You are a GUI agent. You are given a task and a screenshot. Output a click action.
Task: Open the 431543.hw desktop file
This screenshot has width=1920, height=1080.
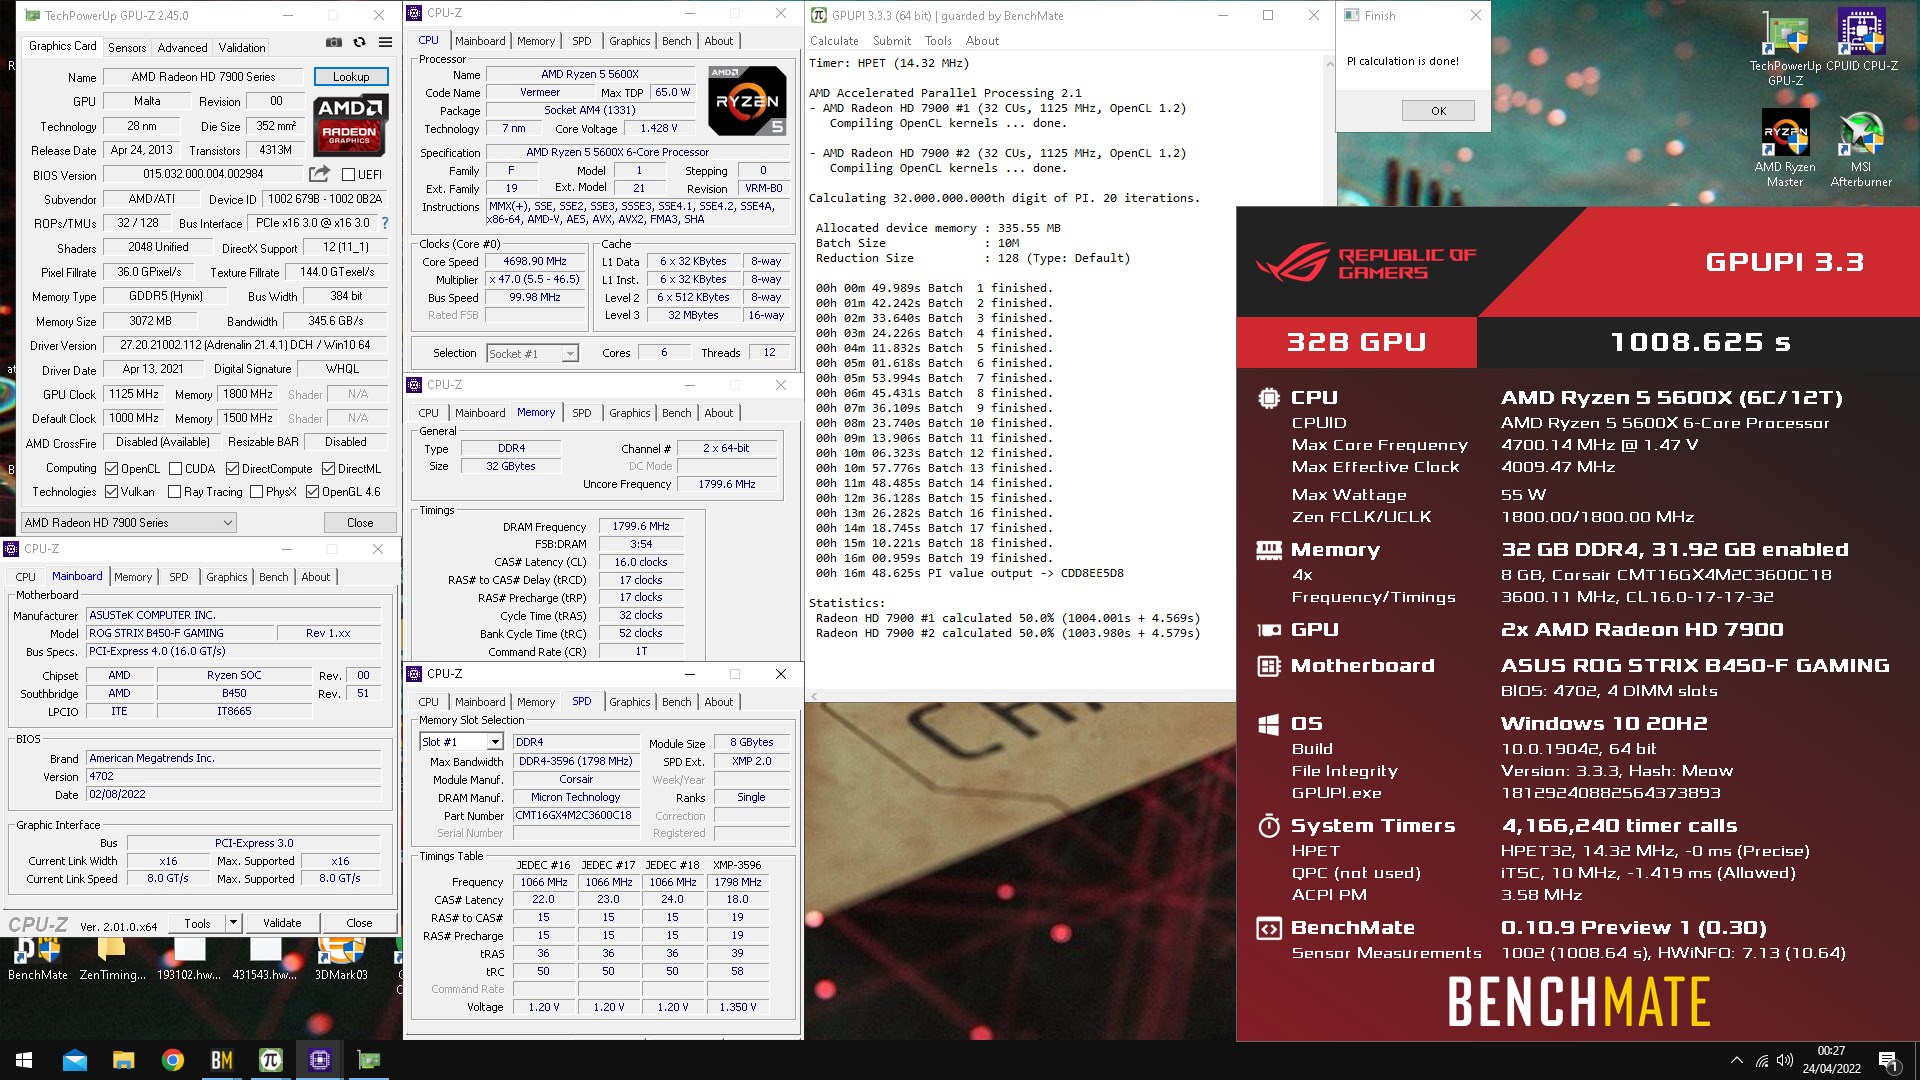[265, 960]
